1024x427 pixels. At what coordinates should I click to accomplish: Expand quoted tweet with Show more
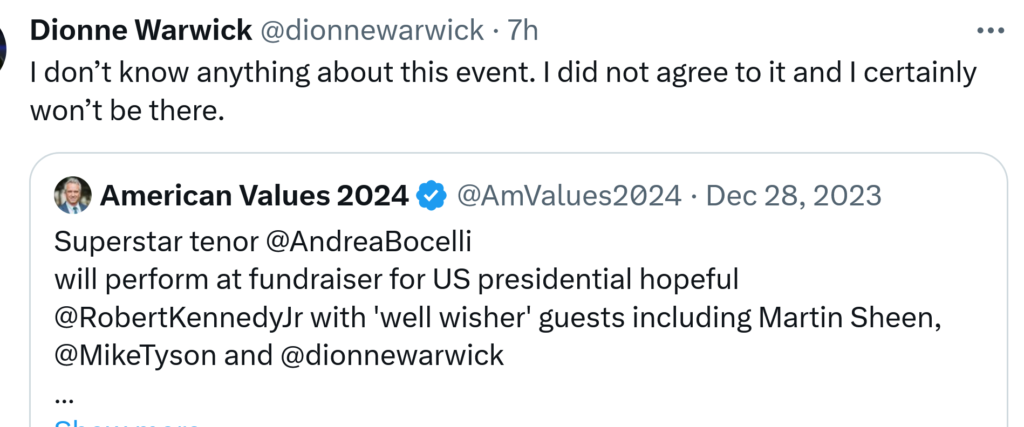(125, 422)
